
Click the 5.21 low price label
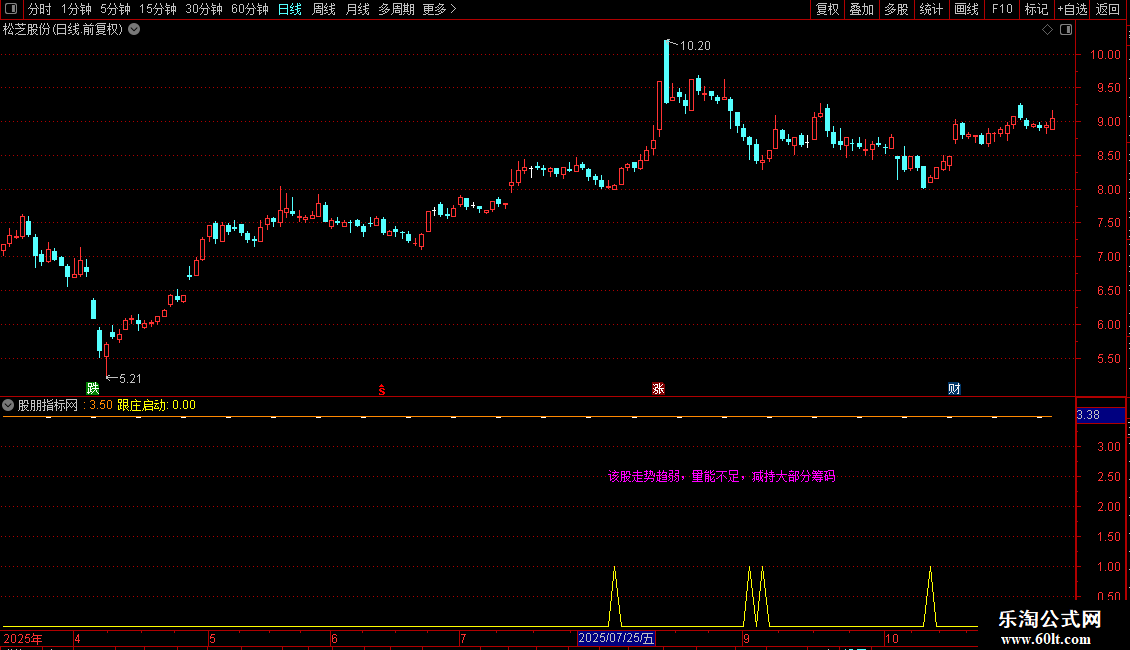click(130, 379)
